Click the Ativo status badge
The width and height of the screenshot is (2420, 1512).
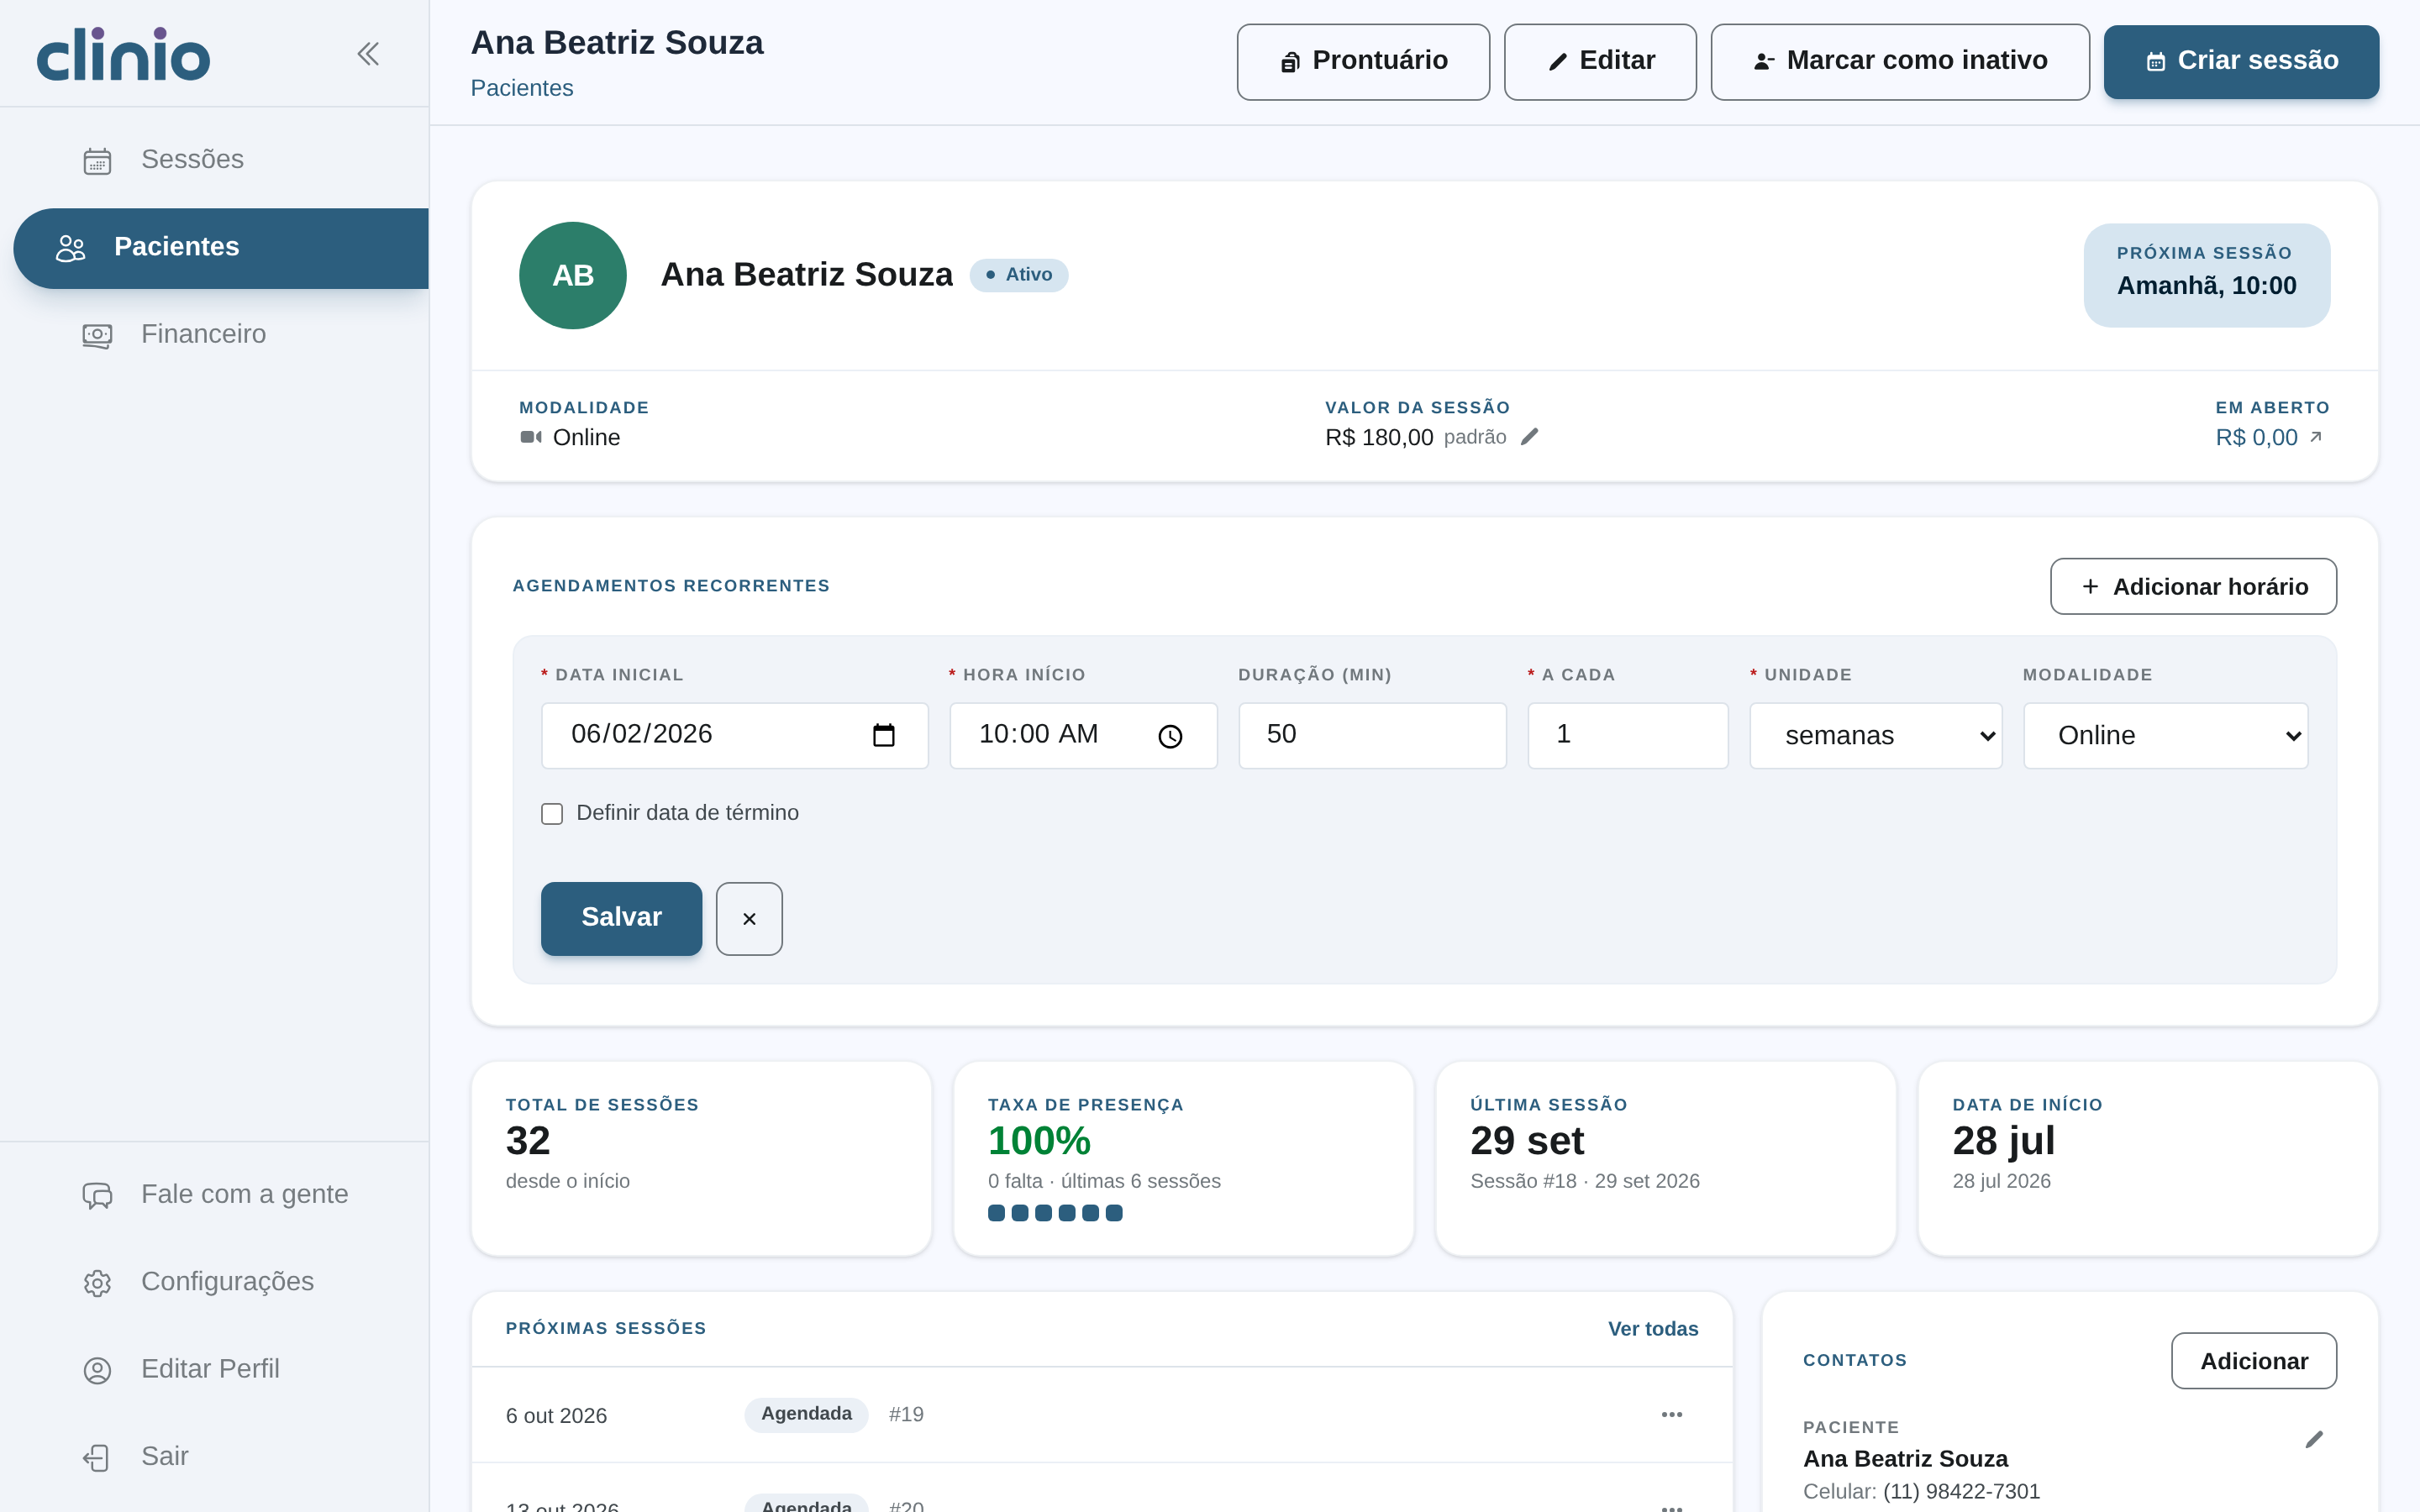(x=1018, y=275)
